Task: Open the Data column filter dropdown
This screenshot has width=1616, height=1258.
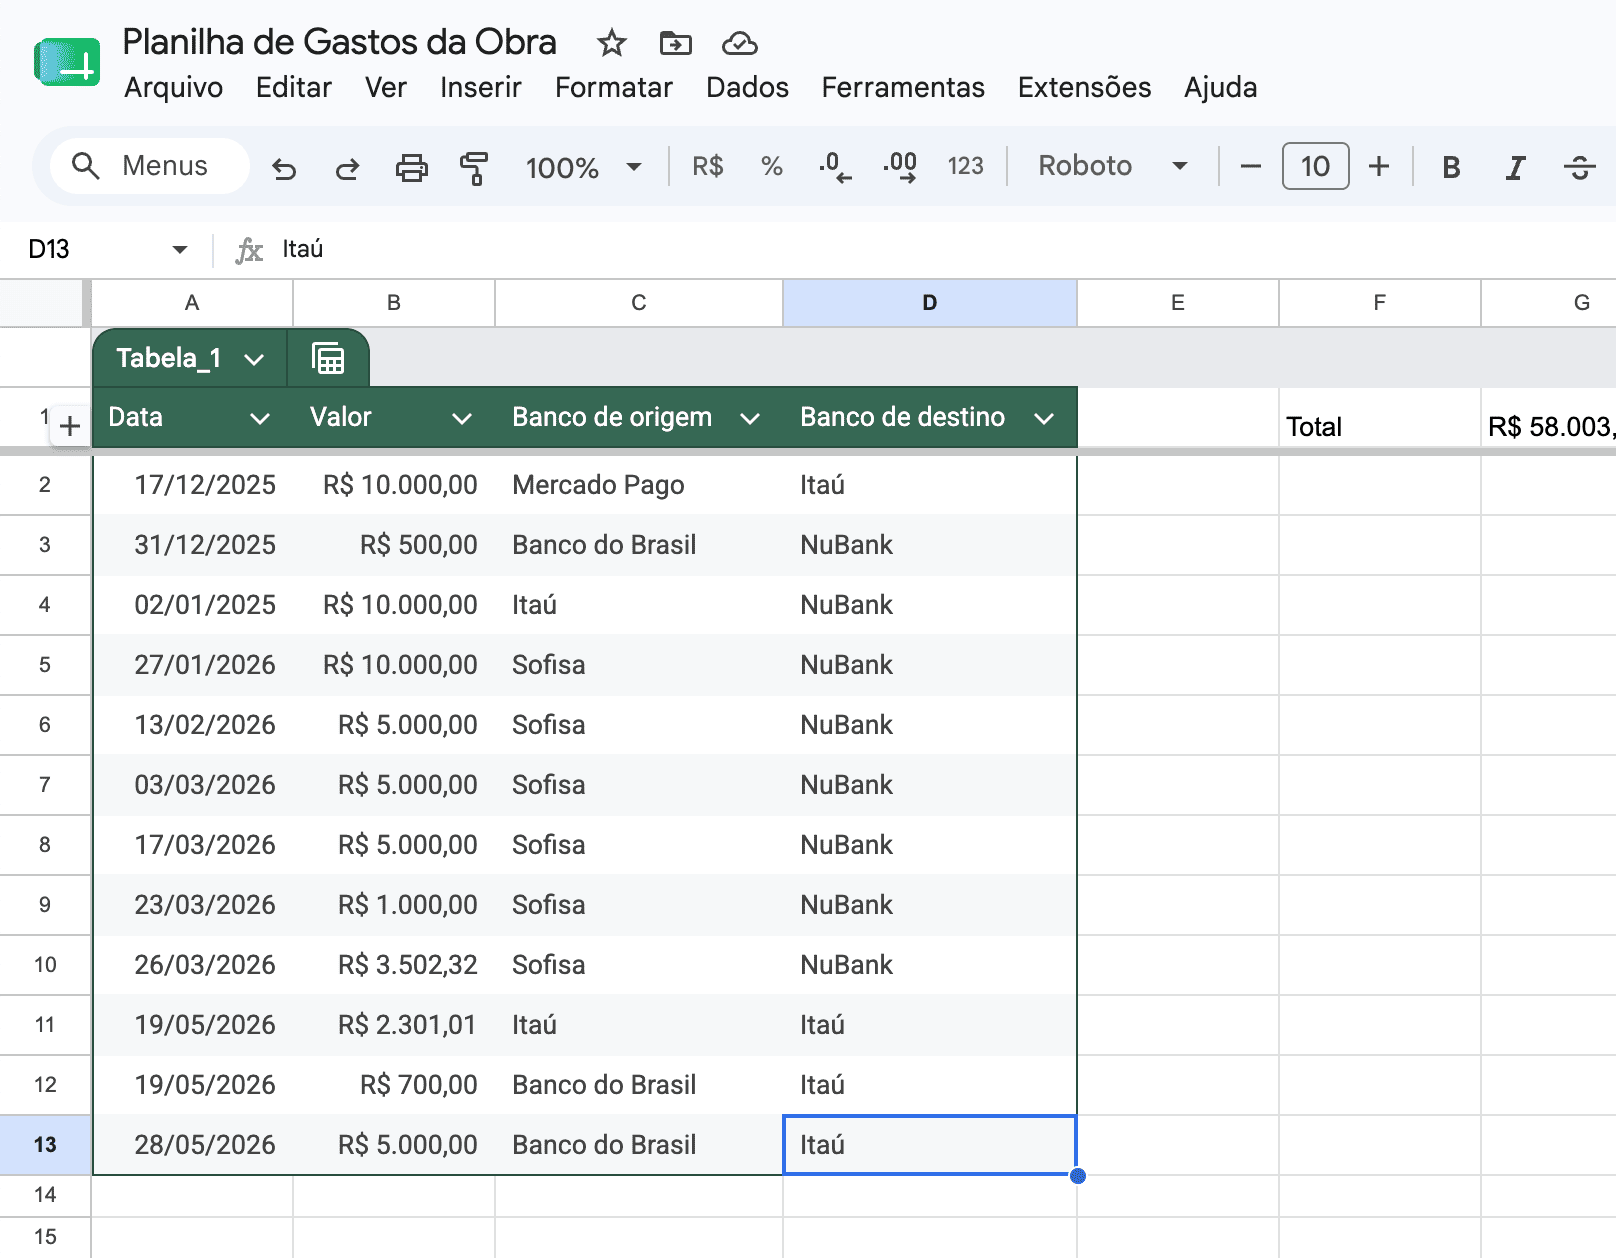Action: click(260, 418)
